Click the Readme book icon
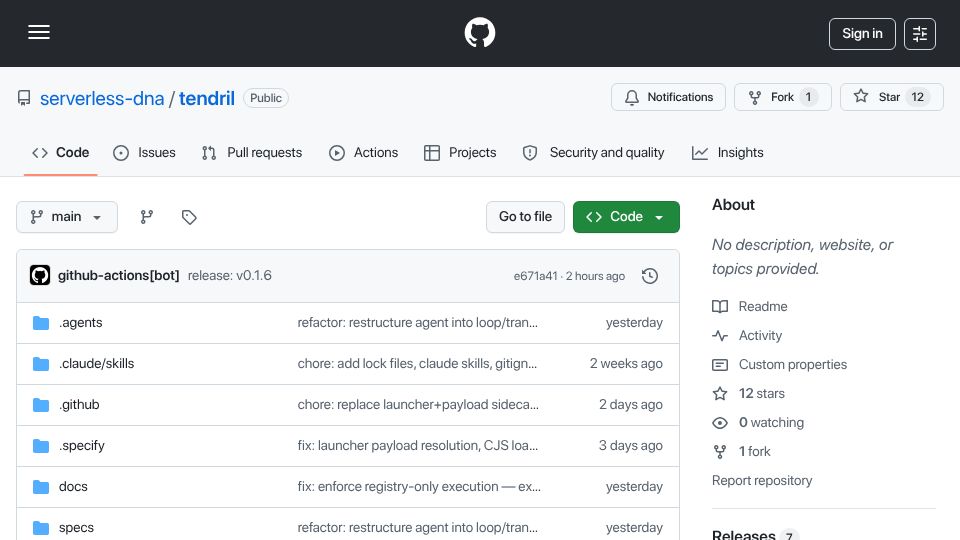The height and width of the screenshot is (540, 960). pyautogui.click(x=720, y=306)
